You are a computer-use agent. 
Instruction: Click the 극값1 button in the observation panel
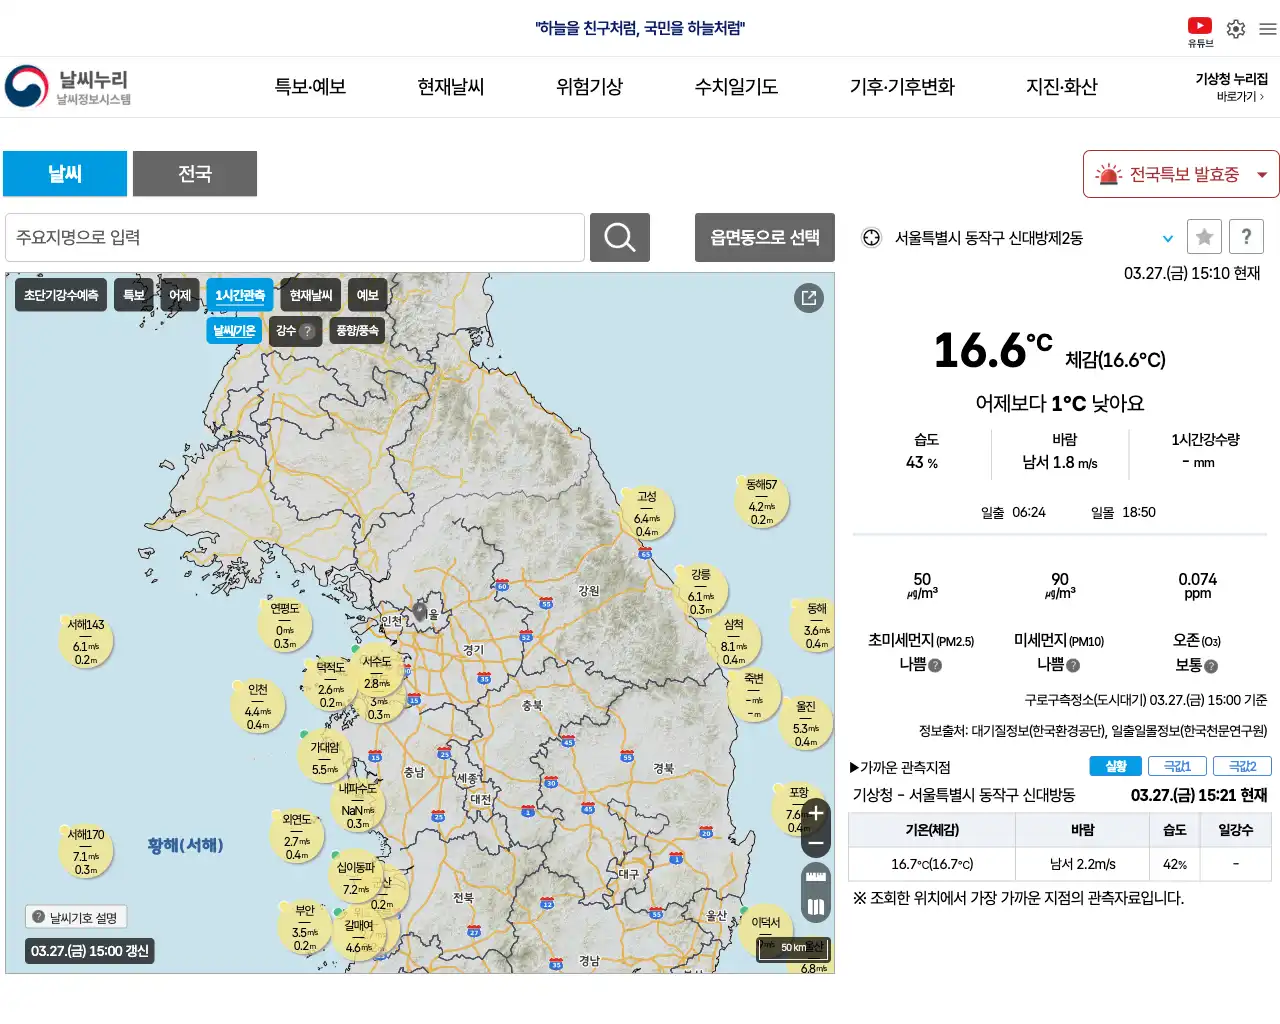(x=1177, y=765)
